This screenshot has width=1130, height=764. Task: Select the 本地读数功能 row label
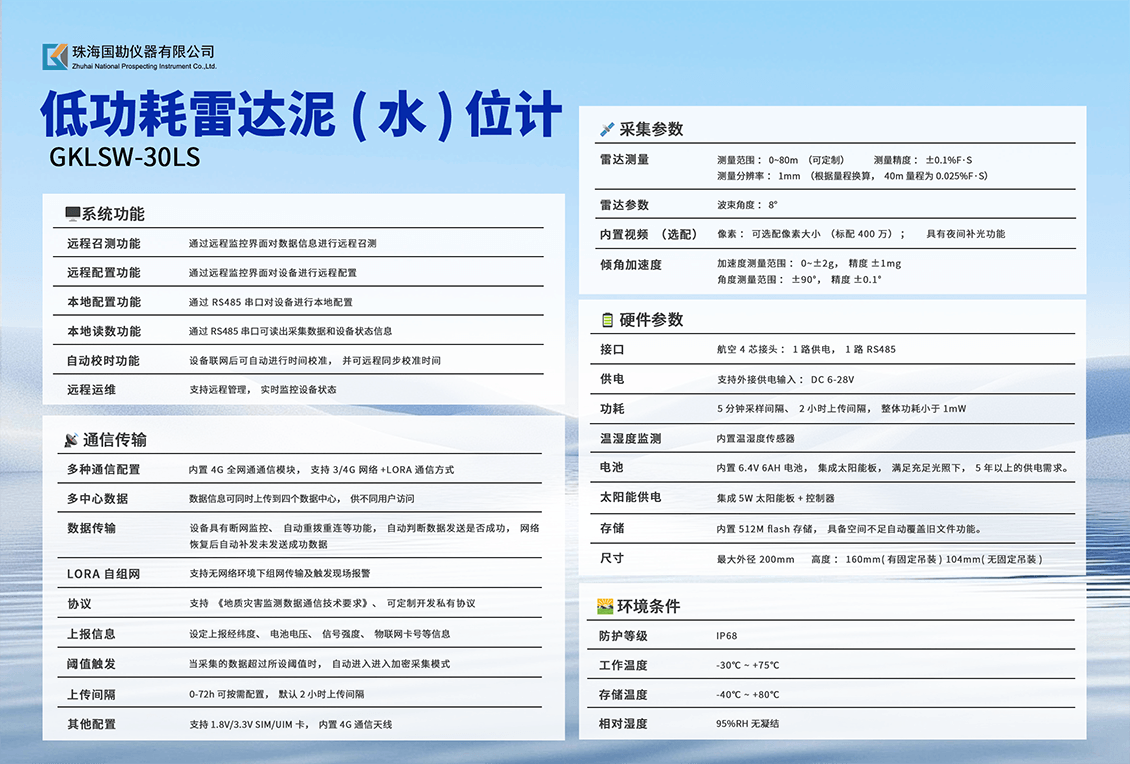[104, 332]
